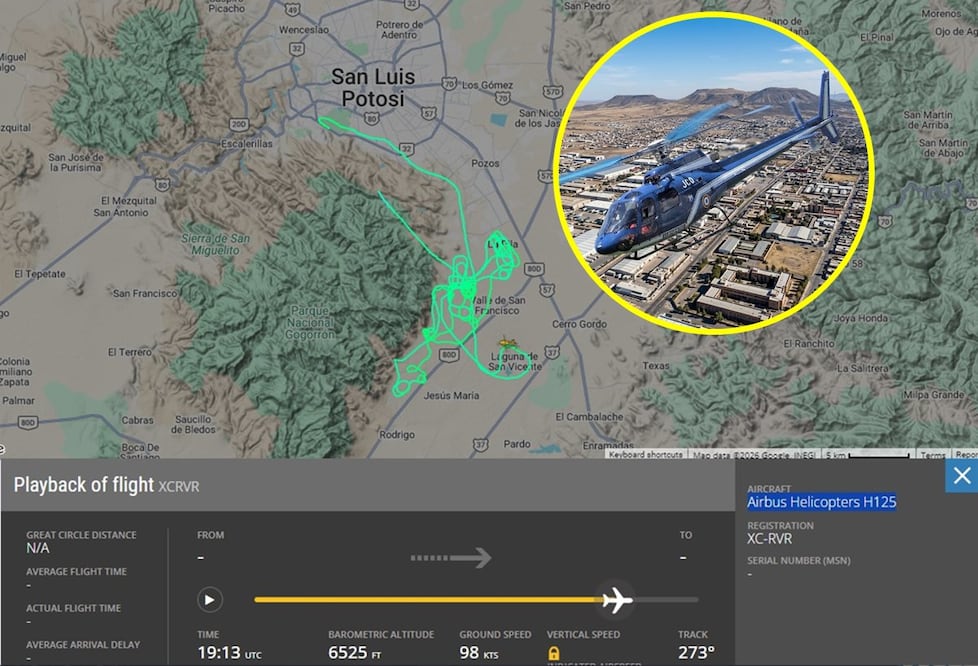Screen dimensions: 978x666
Task: Click the Saucillo de Bledos map label
Action: point(193,424)
